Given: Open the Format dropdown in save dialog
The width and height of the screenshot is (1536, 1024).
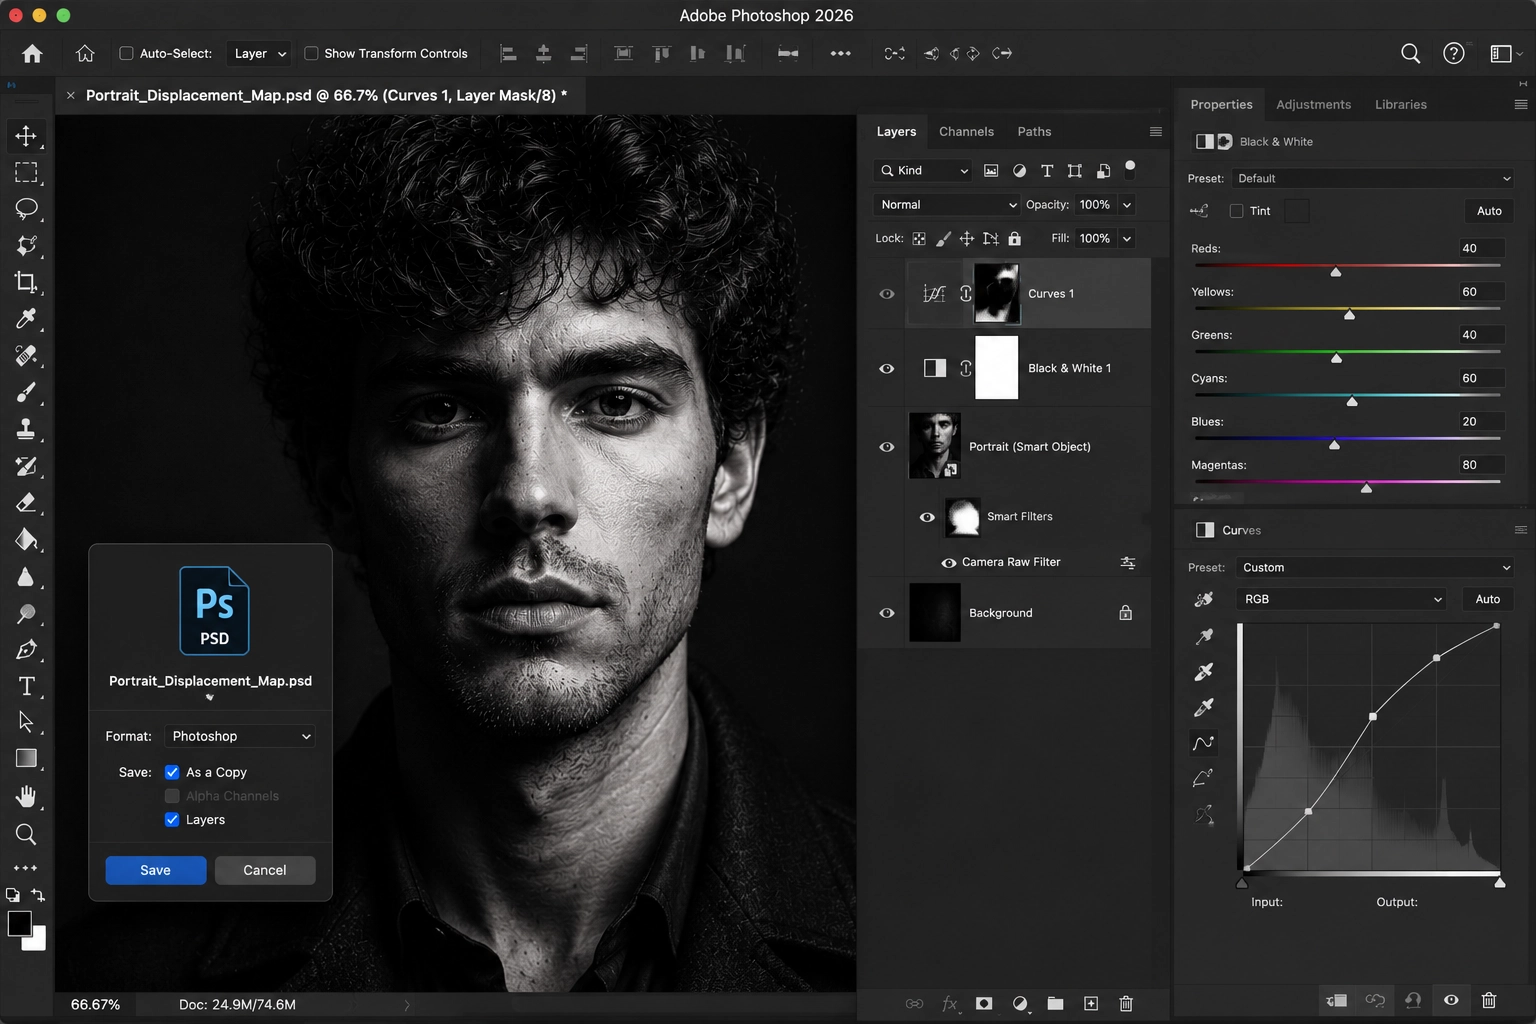Looking at the screenshot, I should pyautogui.click(x=239, y=736).
